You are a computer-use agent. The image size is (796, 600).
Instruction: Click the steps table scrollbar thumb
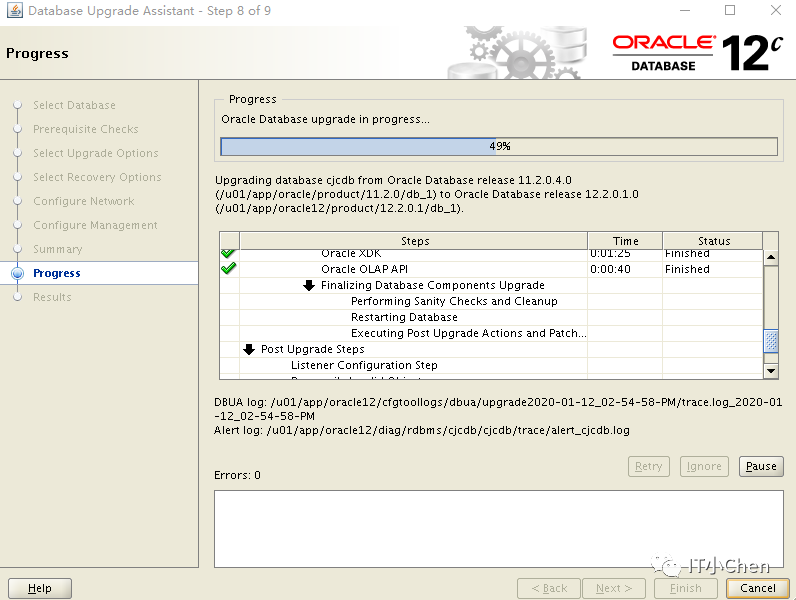click(771, 341)
